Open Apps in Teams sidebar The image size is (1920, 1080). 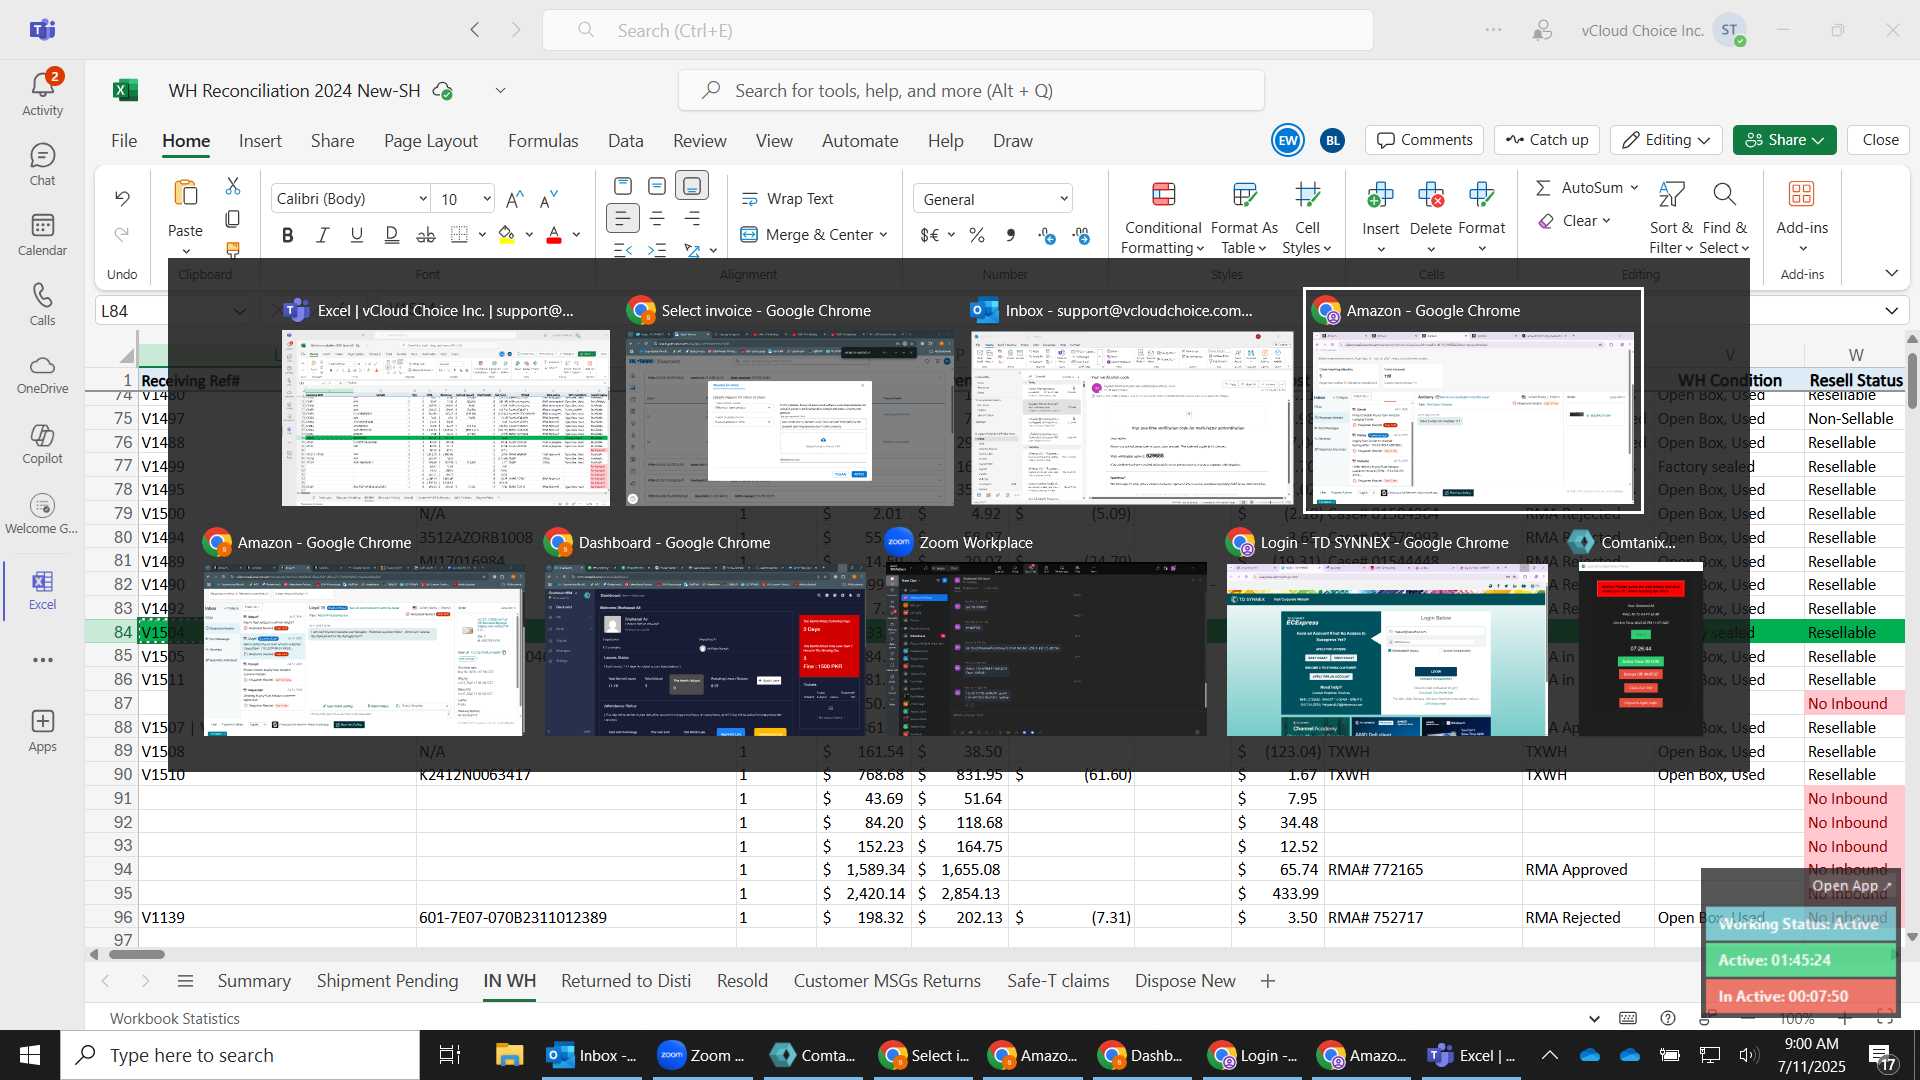pos(42,730)
